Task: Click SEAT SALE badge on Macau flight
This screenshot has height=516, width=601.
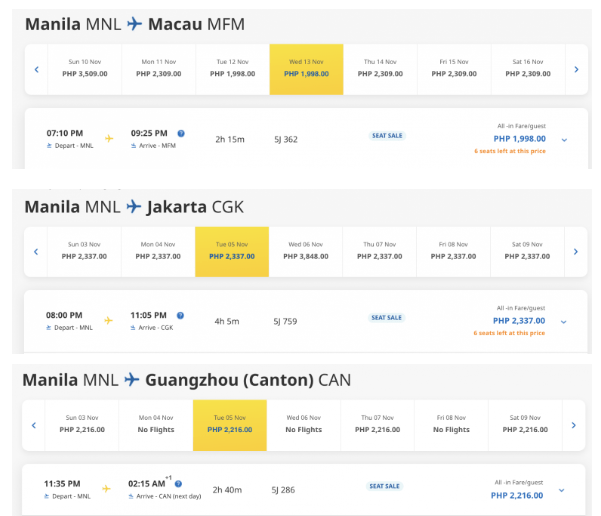Action: pyautogui.click(x=386, y=138)
